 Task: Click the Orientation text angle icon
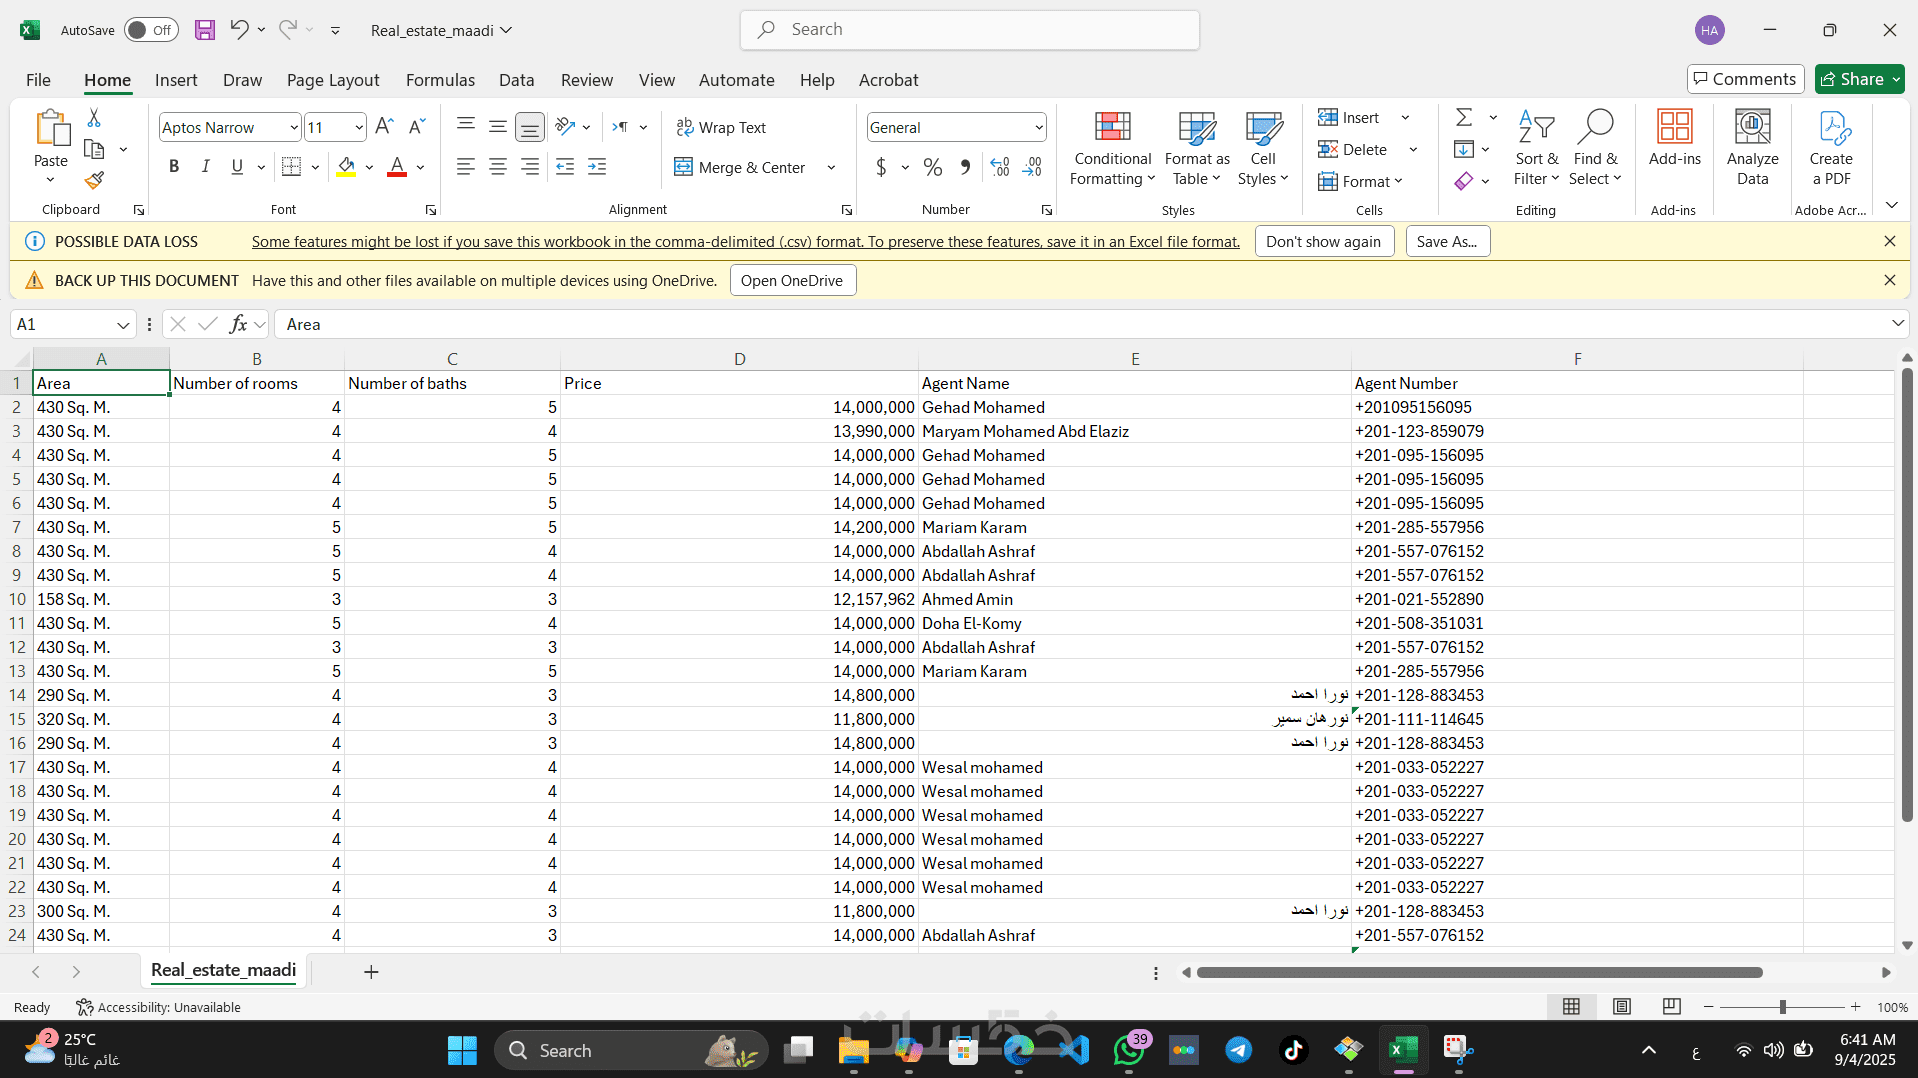(x=566, y=126)
